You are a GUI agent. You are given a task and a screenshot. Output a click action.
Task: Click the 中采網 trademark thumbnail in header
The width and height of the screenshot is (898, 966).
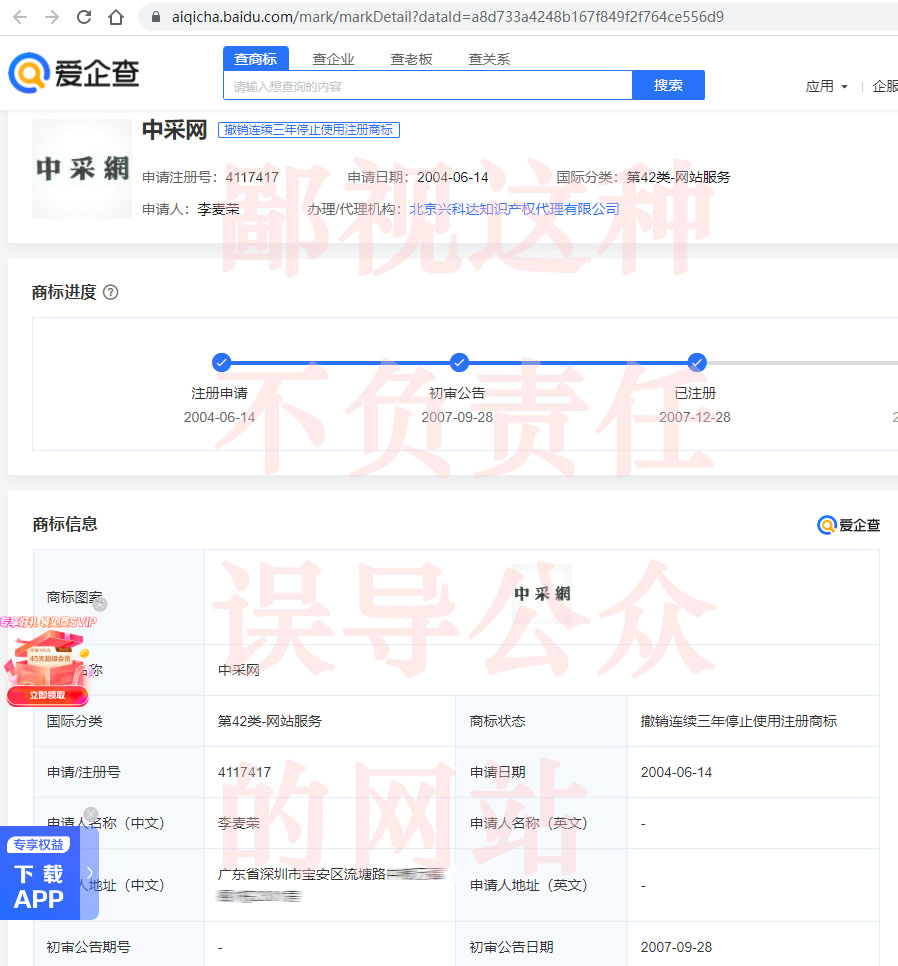pos(82,169)
